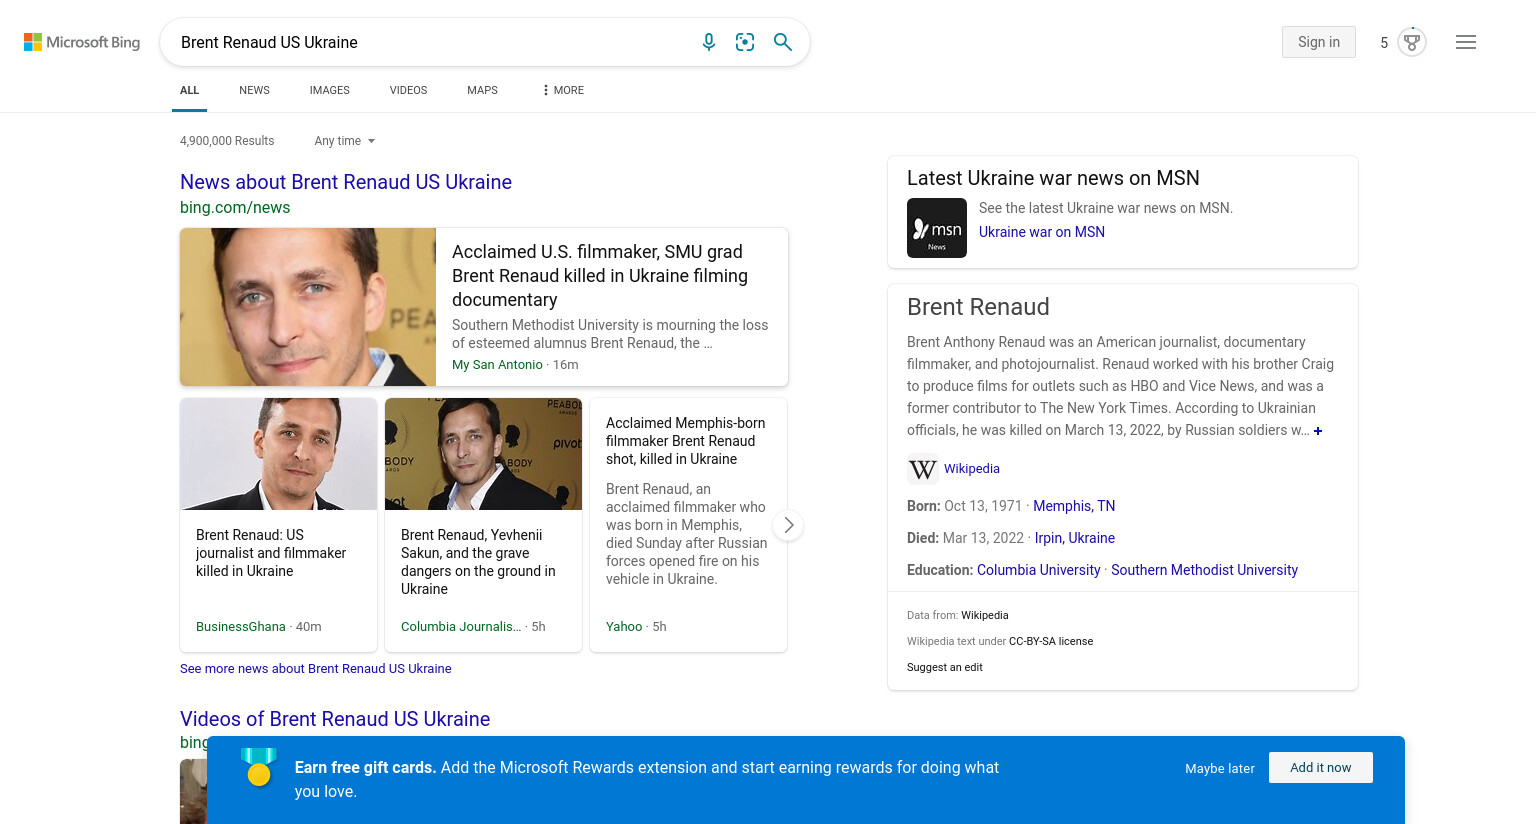Switch to the NEWS tab
This screenshot has width=1536, height=824.
tap(254, 90)
